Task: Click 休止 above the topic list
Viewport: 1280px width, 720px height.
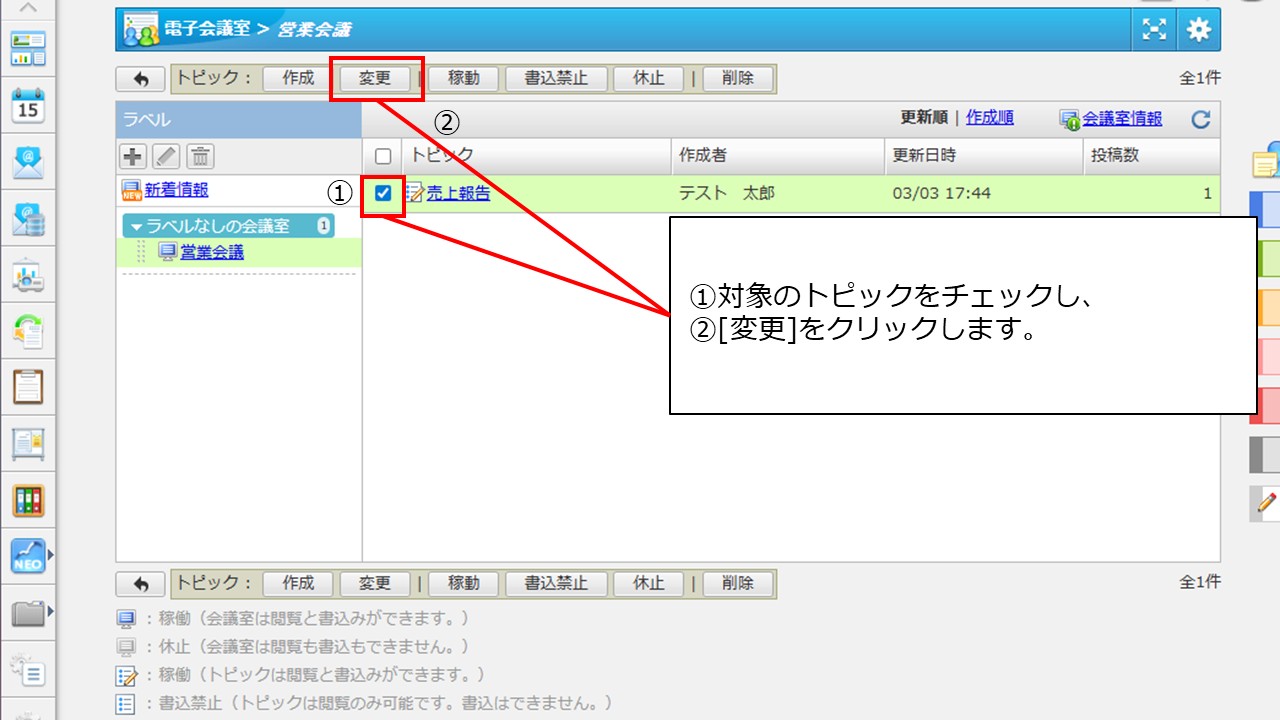Action: (649, 79)
